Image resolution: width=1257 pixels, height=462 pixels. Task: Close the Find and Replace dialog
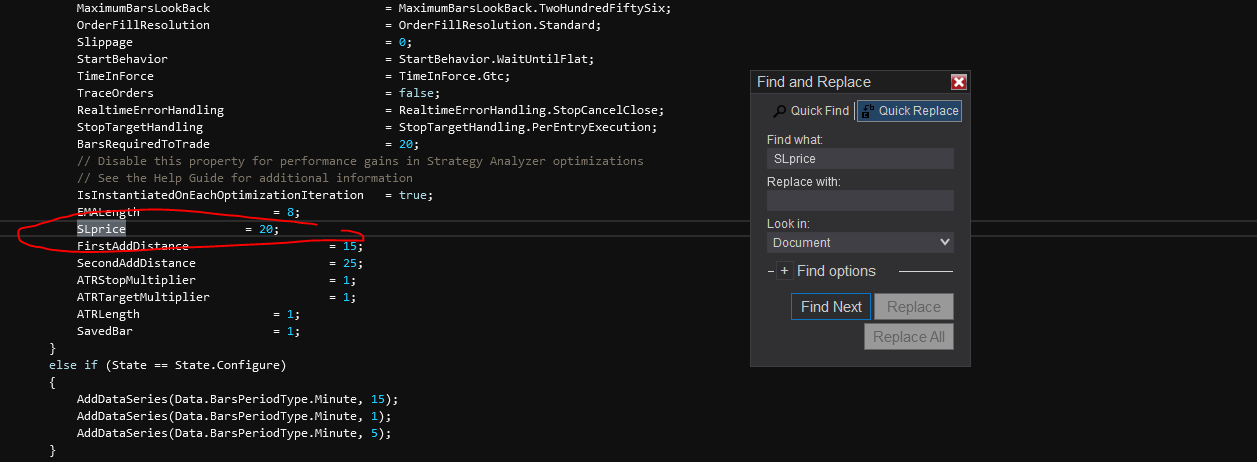coord(958,82)
